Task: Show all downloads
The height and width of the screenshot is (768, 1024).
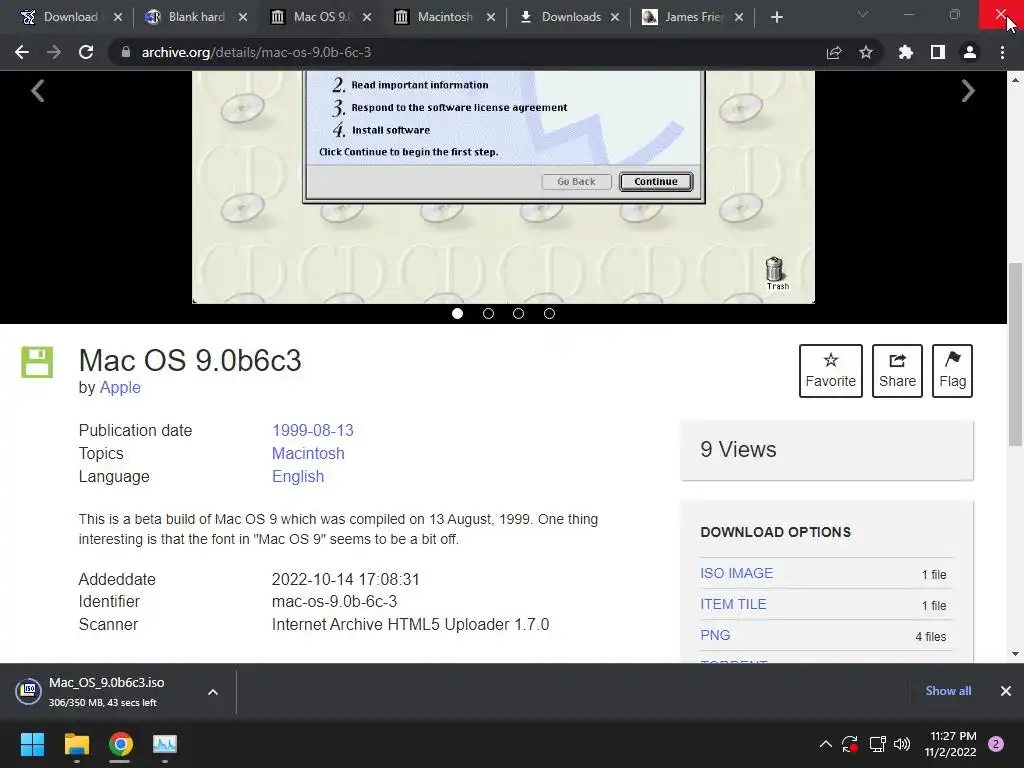Action: point(948,691)
